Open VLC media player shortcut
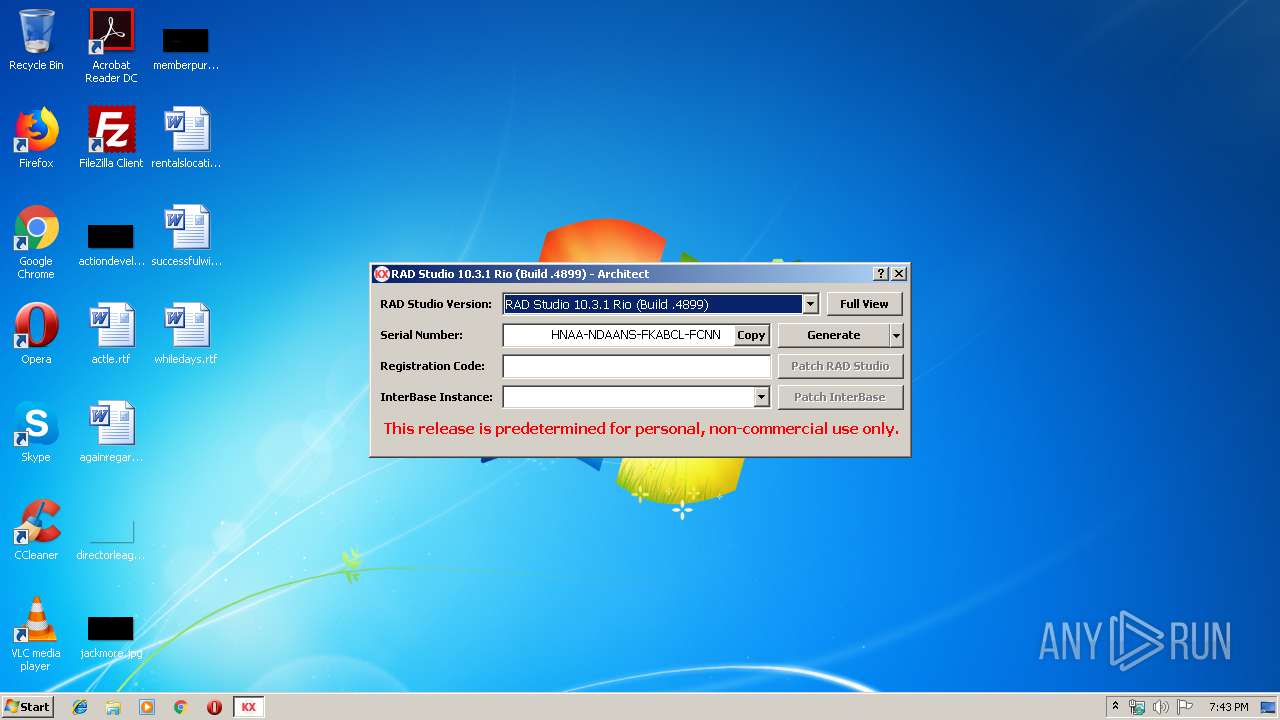 (36, 634)
